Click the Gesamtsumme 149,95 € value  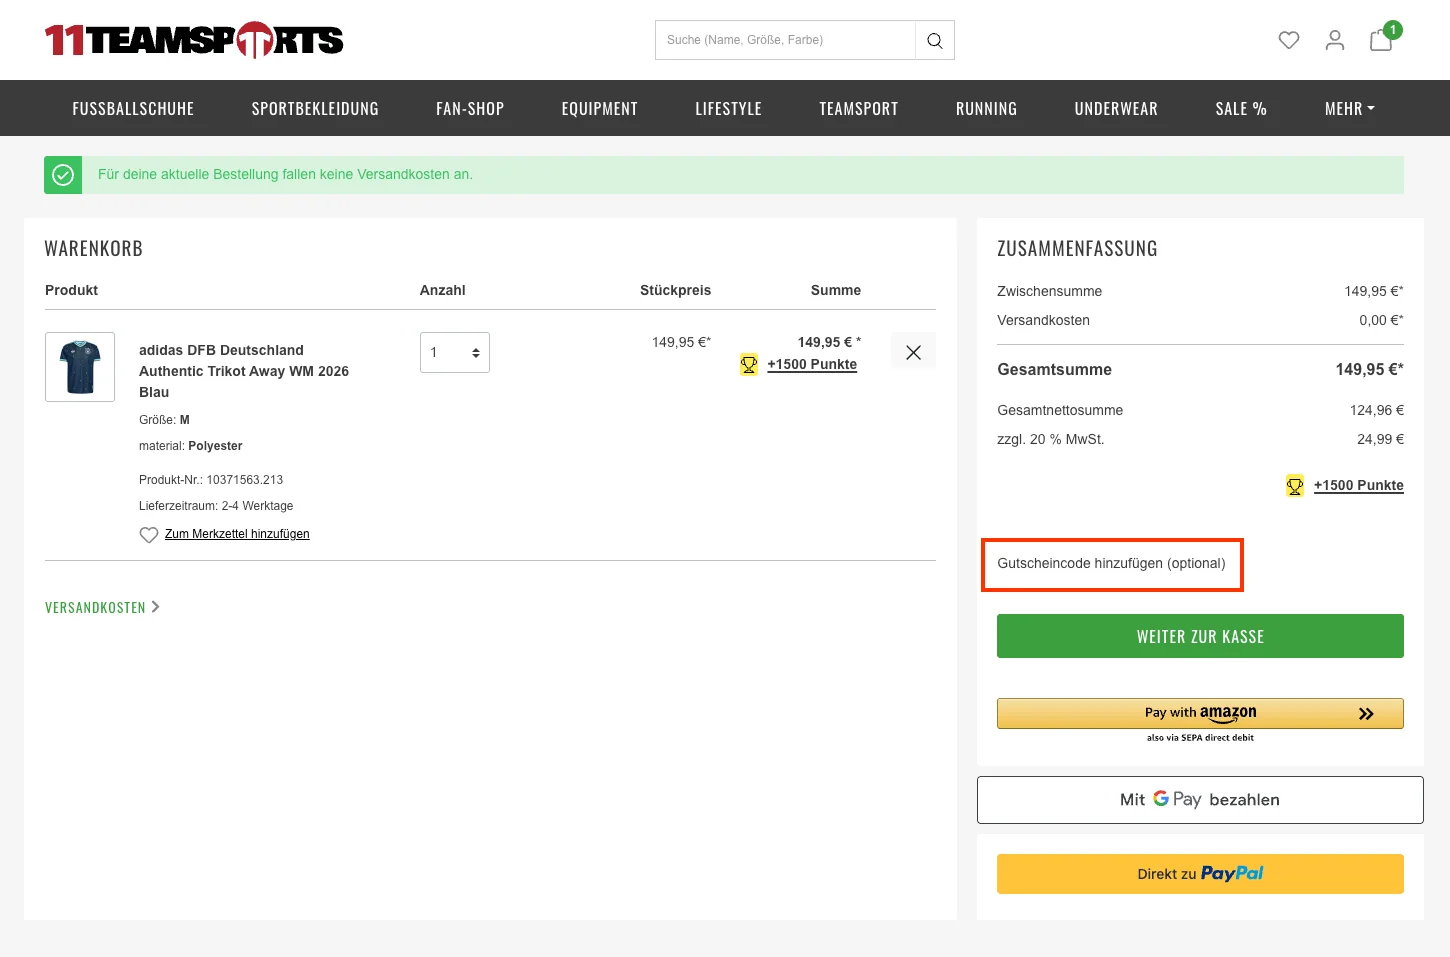click(x=1369, y=369)
